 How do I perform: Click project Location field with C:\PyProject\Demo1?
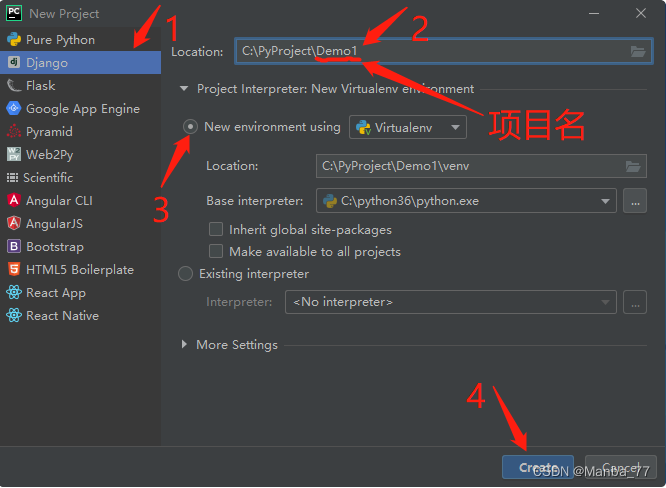(443, 51)
